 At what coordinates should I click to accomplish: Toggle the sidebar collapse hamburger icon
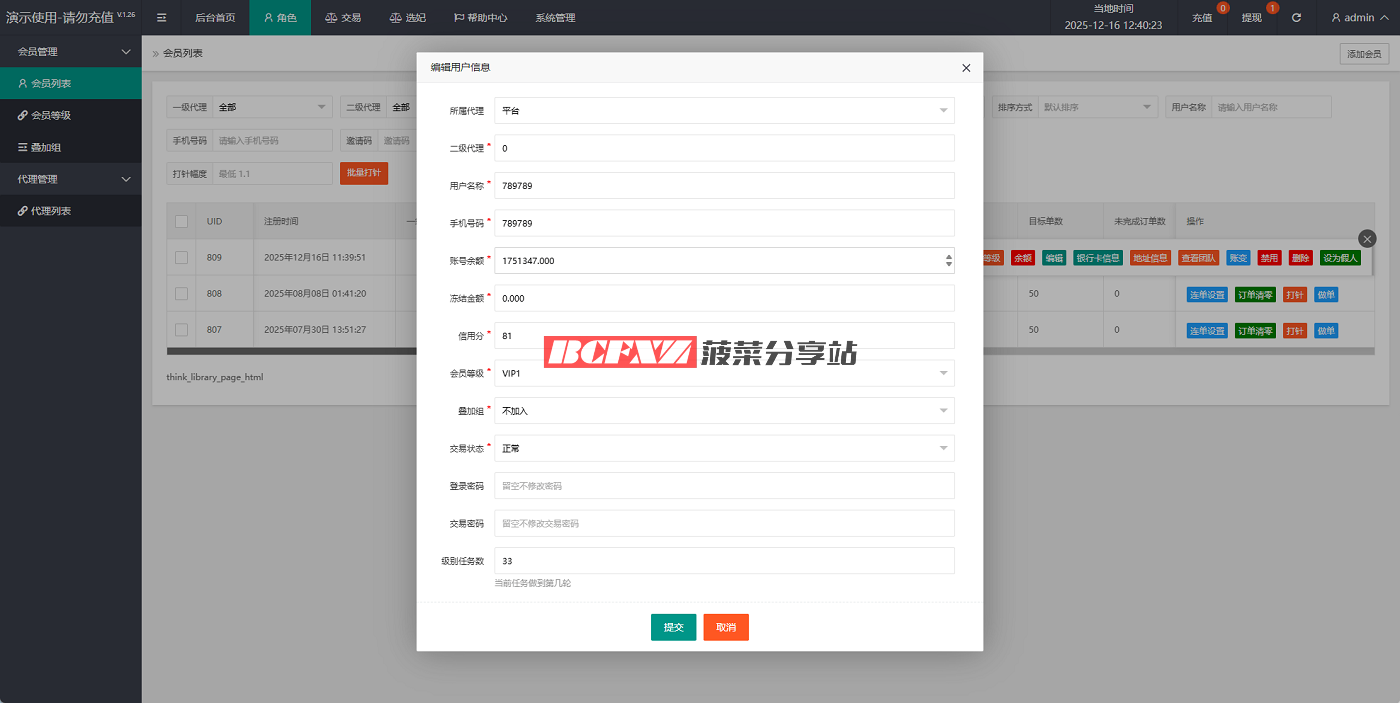pos(161,17)
